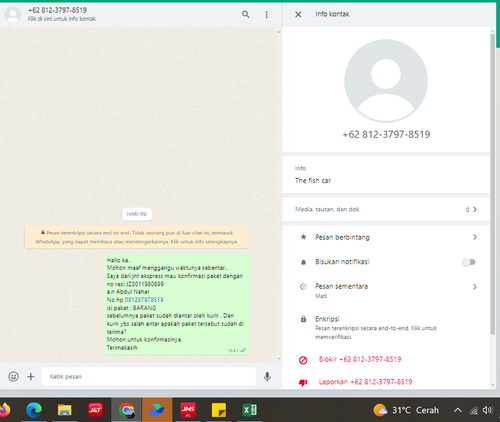Open Sticky Notes from taskbar

pos(219,410)
